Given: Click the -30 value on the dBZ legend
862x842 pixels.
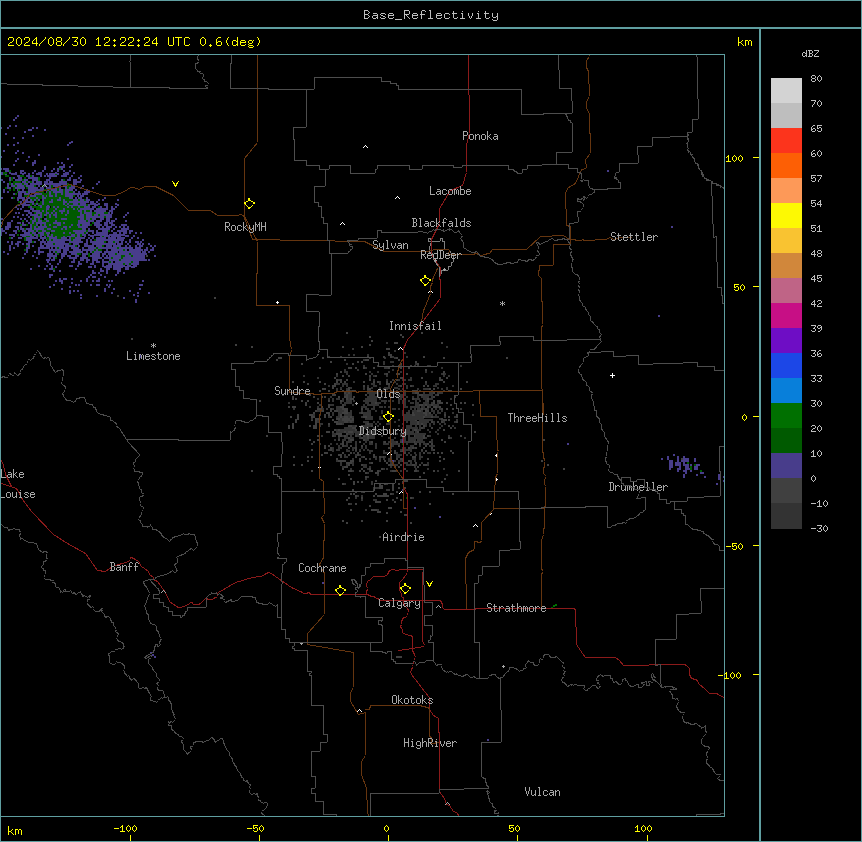Looking at the screenshot, I should pyautogui.click(x=819, y=528).
